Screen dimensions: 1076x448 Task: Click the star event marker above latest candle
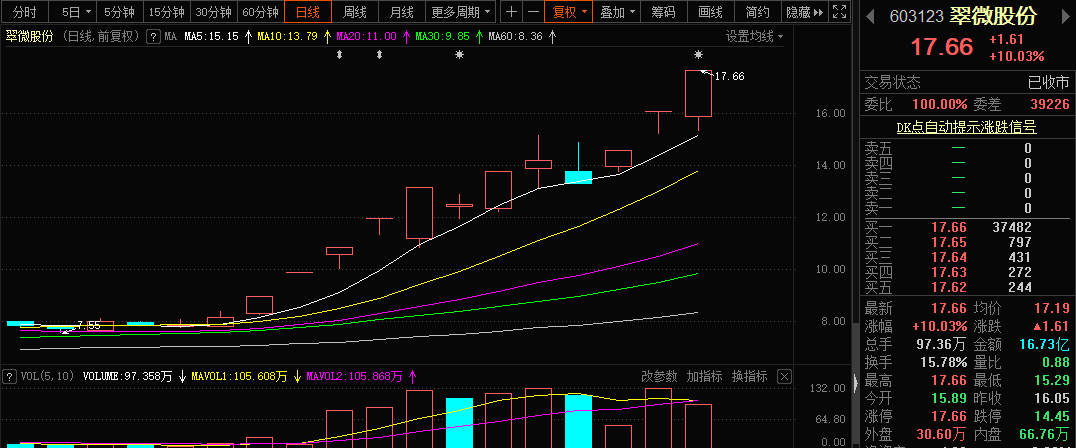pyautogui.click(x=698, y=55)
